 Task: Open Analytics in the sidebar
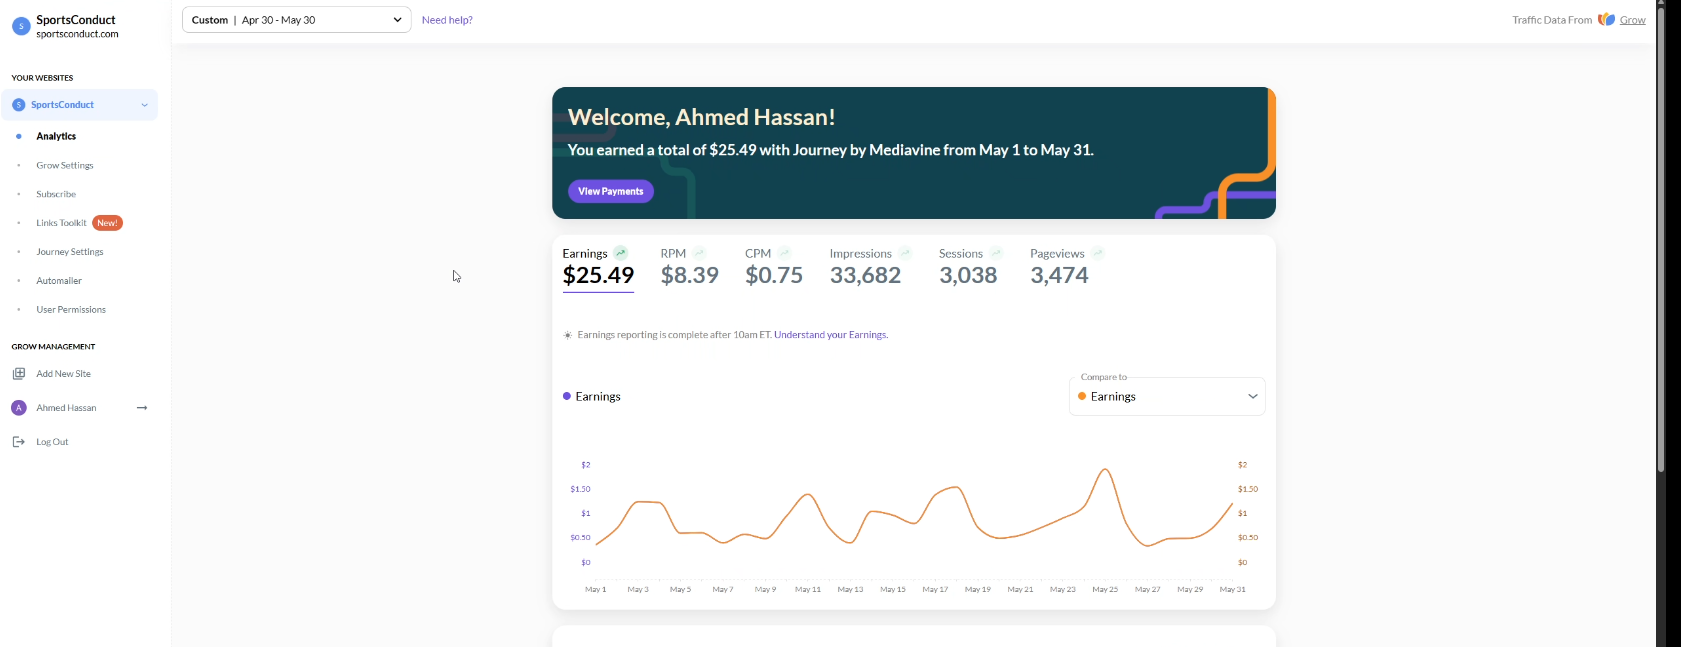[x=56, y=136]
